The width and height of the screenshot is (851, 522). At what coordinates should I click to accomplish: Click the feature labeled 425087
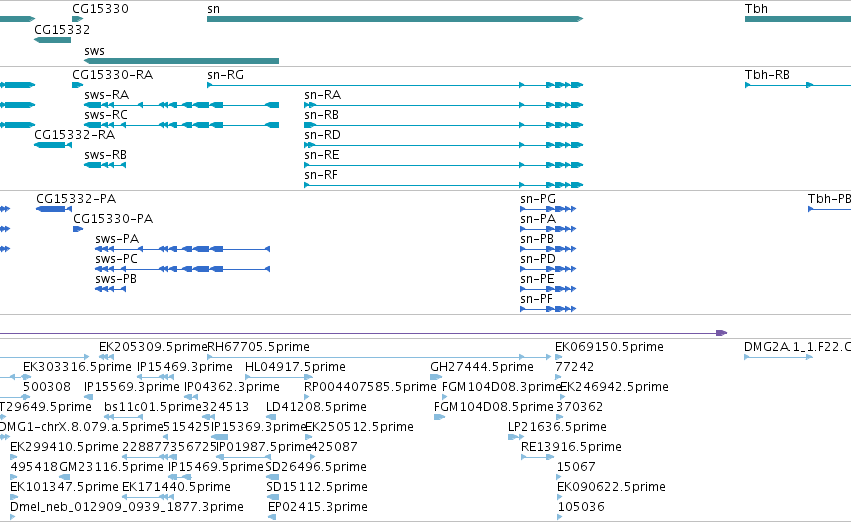pyautogui.click(x=313, y=457)
